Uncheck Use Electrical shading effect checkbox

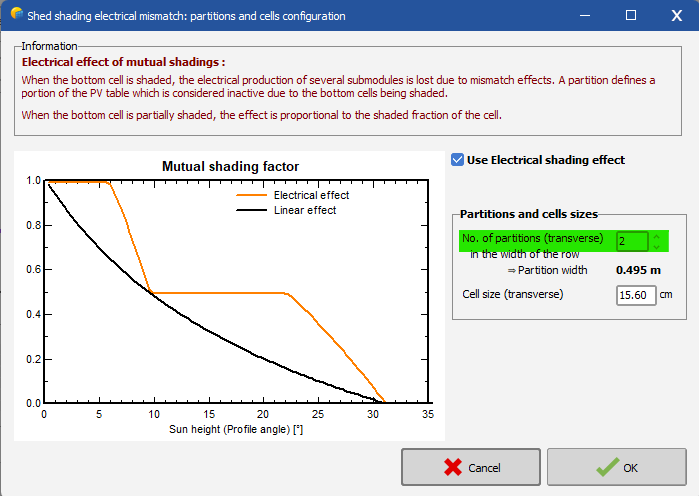pyautogui.click(x=457, y=160)
